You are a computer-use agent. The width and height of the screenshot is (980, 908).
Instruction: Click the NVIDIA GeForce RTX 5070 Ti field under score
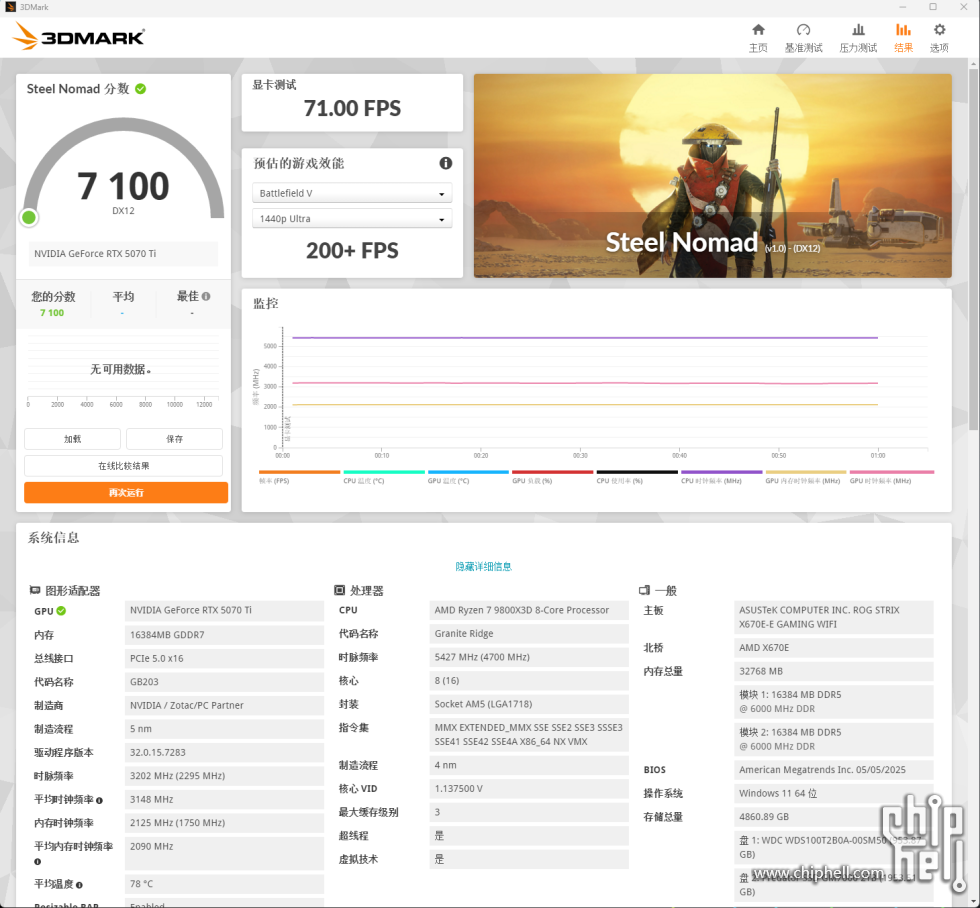(123, 254)
